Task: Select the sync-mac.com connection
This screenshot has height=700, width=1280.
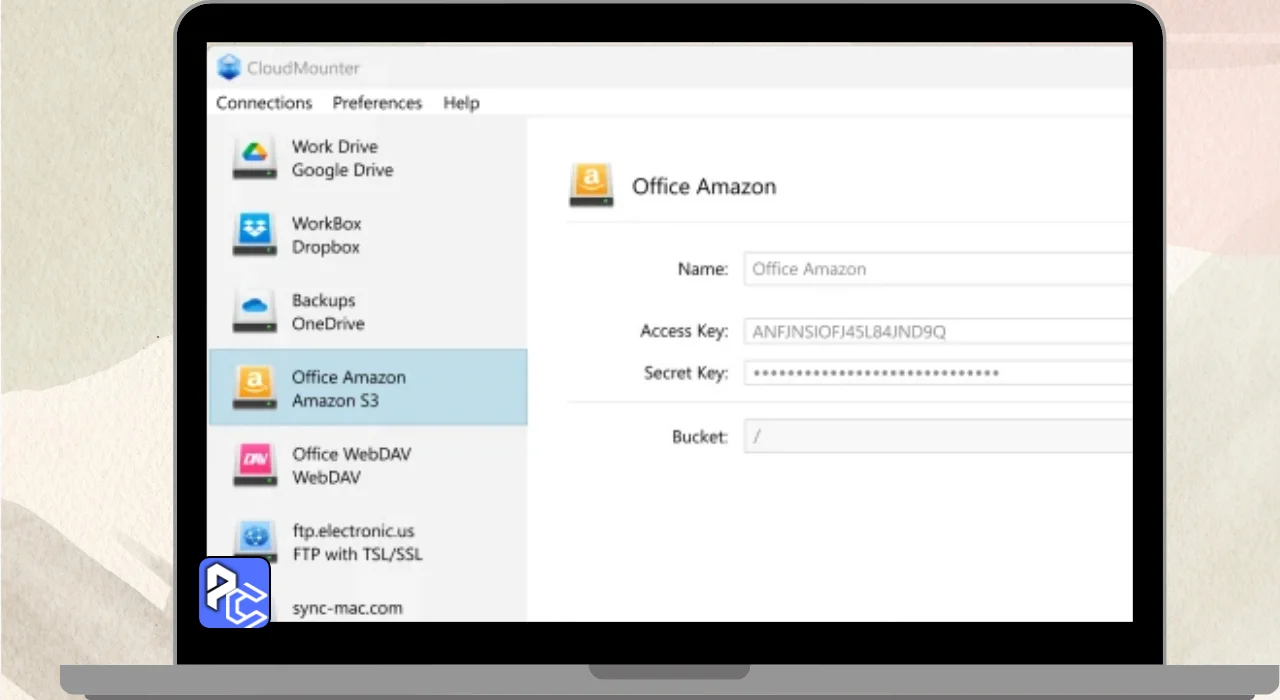Action: tap(347, 608)
